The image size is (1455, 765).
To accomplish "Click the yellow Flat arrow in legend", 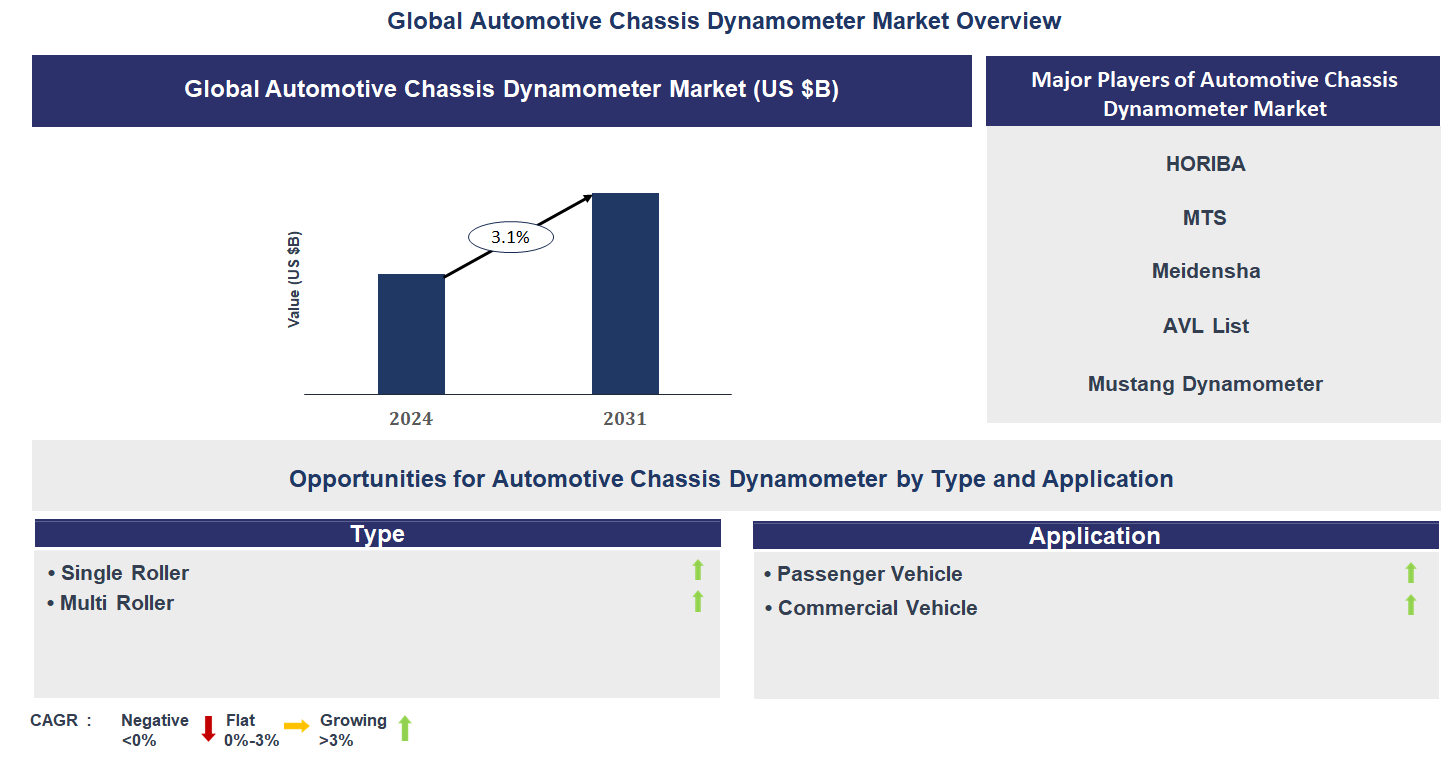I will [296, 727].
